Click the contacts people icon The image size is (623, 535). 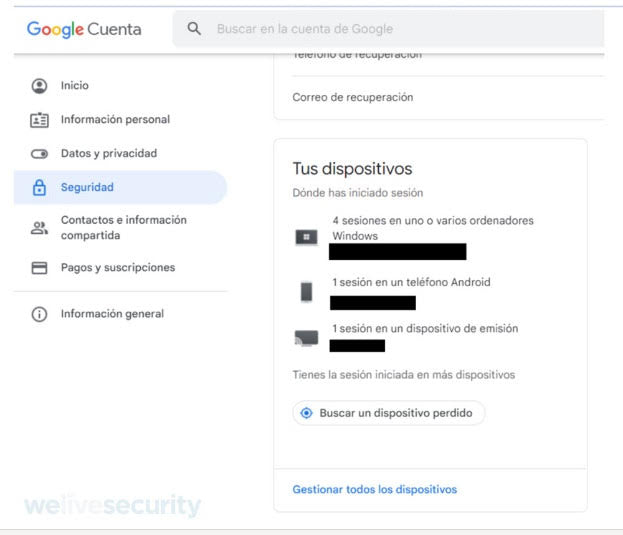click(x=40, y=228)
